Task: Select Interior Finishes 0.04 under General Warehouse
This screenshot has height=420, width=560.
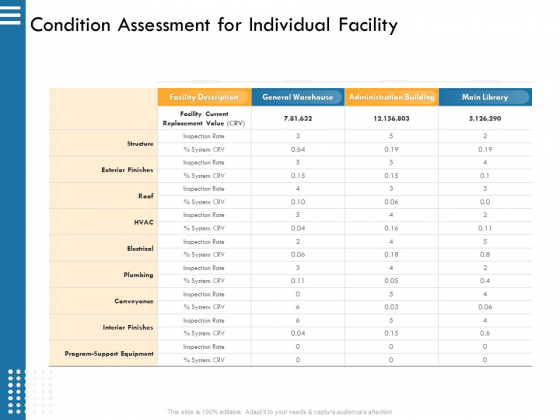Action: (298, 333)
